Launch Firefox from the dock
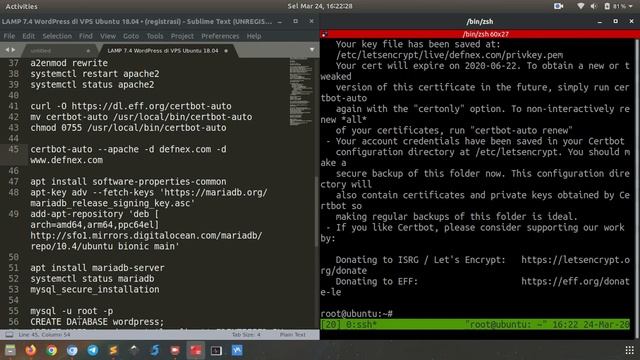 (31, 350)
